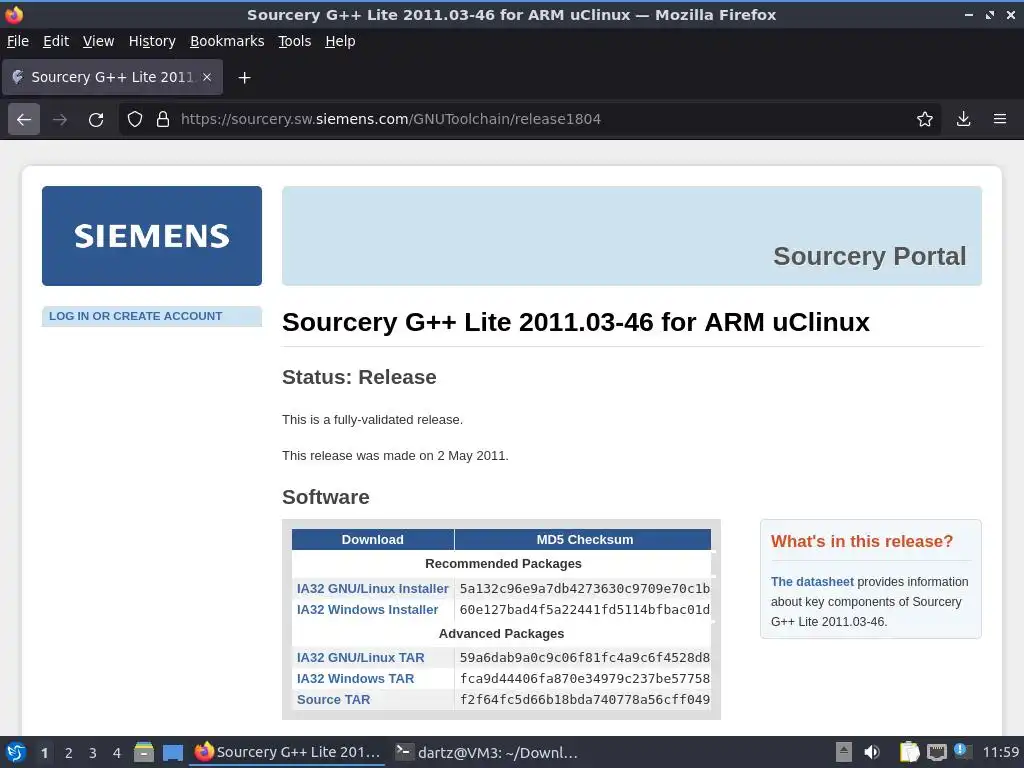Open the file manager taskbar icon
Screen dimensions: 1024x768
tap(144, 752)
